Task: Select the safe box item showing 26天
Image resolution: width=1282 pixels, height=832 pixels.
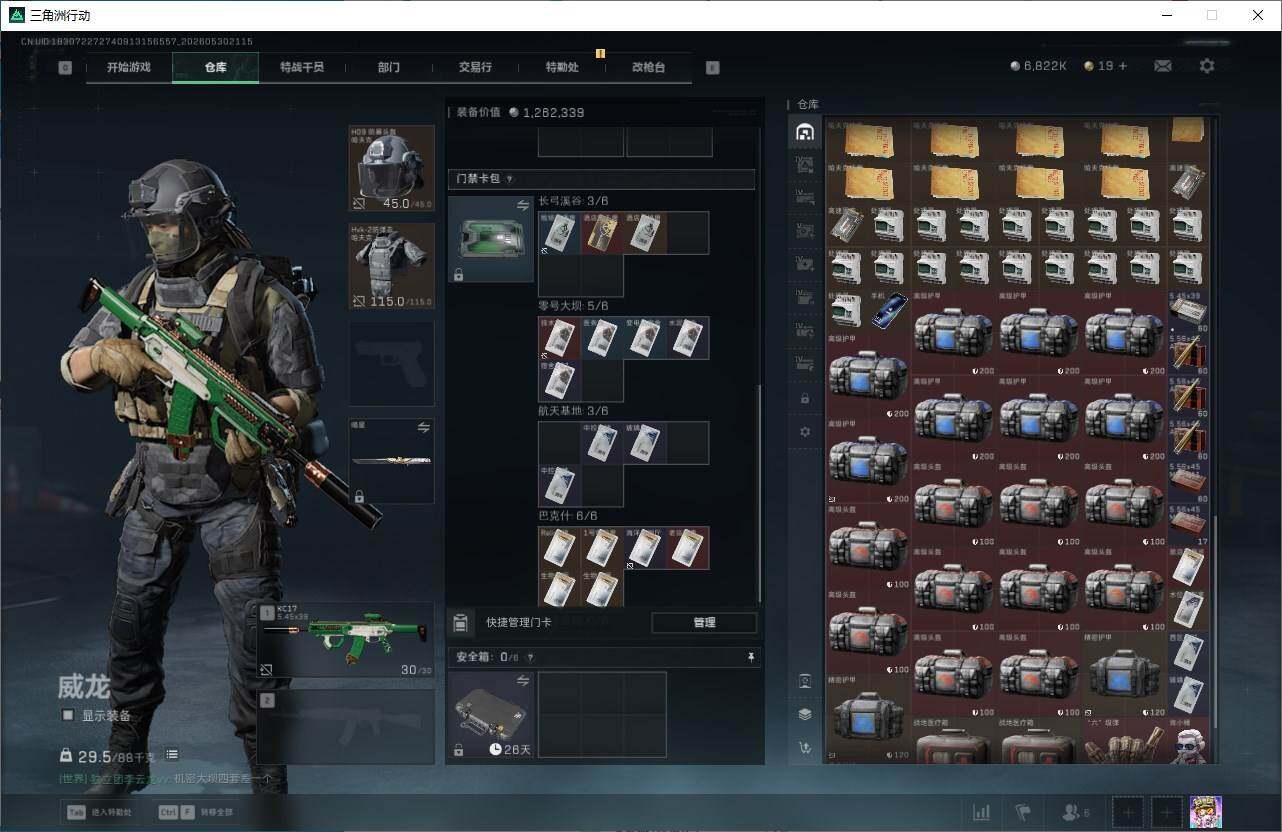Action: click(491, 715)
